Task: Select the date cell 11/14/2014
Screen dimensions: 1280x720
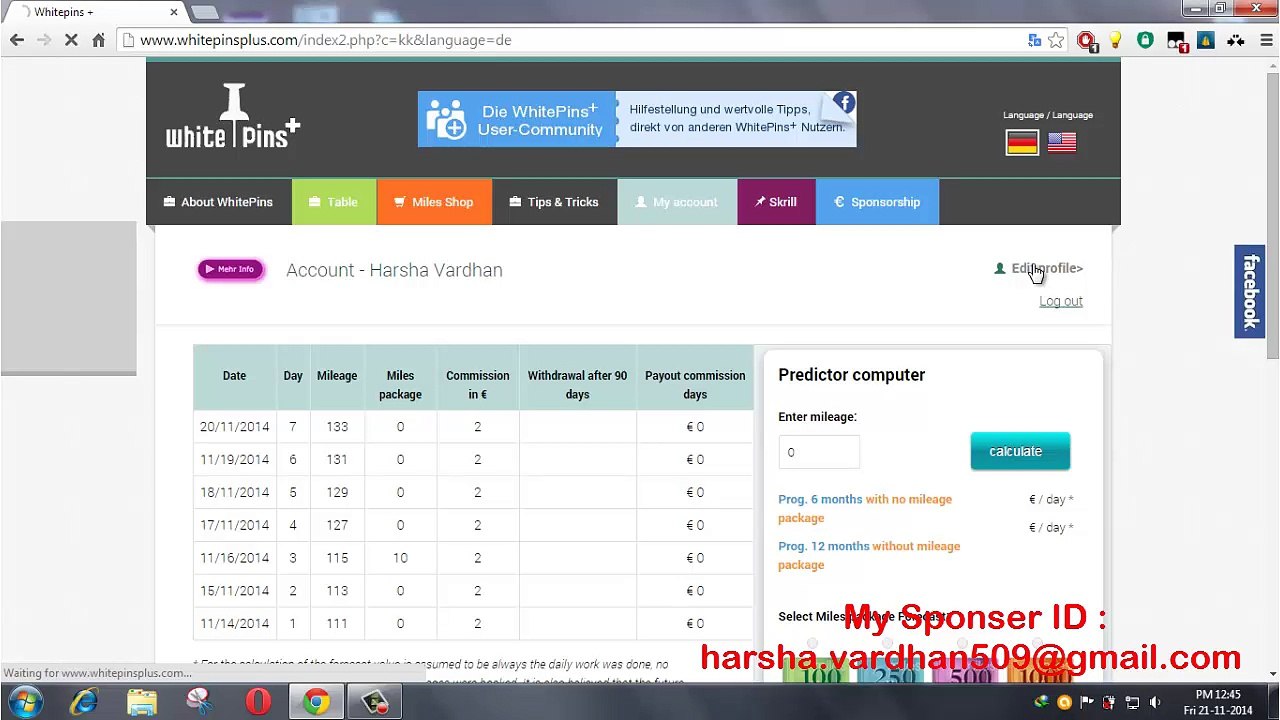Action: pyautogui.click(x=234, y=624)
